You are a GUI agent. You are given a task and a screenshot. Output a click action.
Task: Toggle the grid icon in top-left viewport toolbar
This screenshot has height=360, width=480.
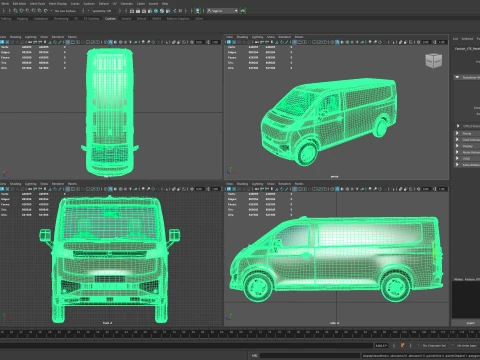pos(67,42)
